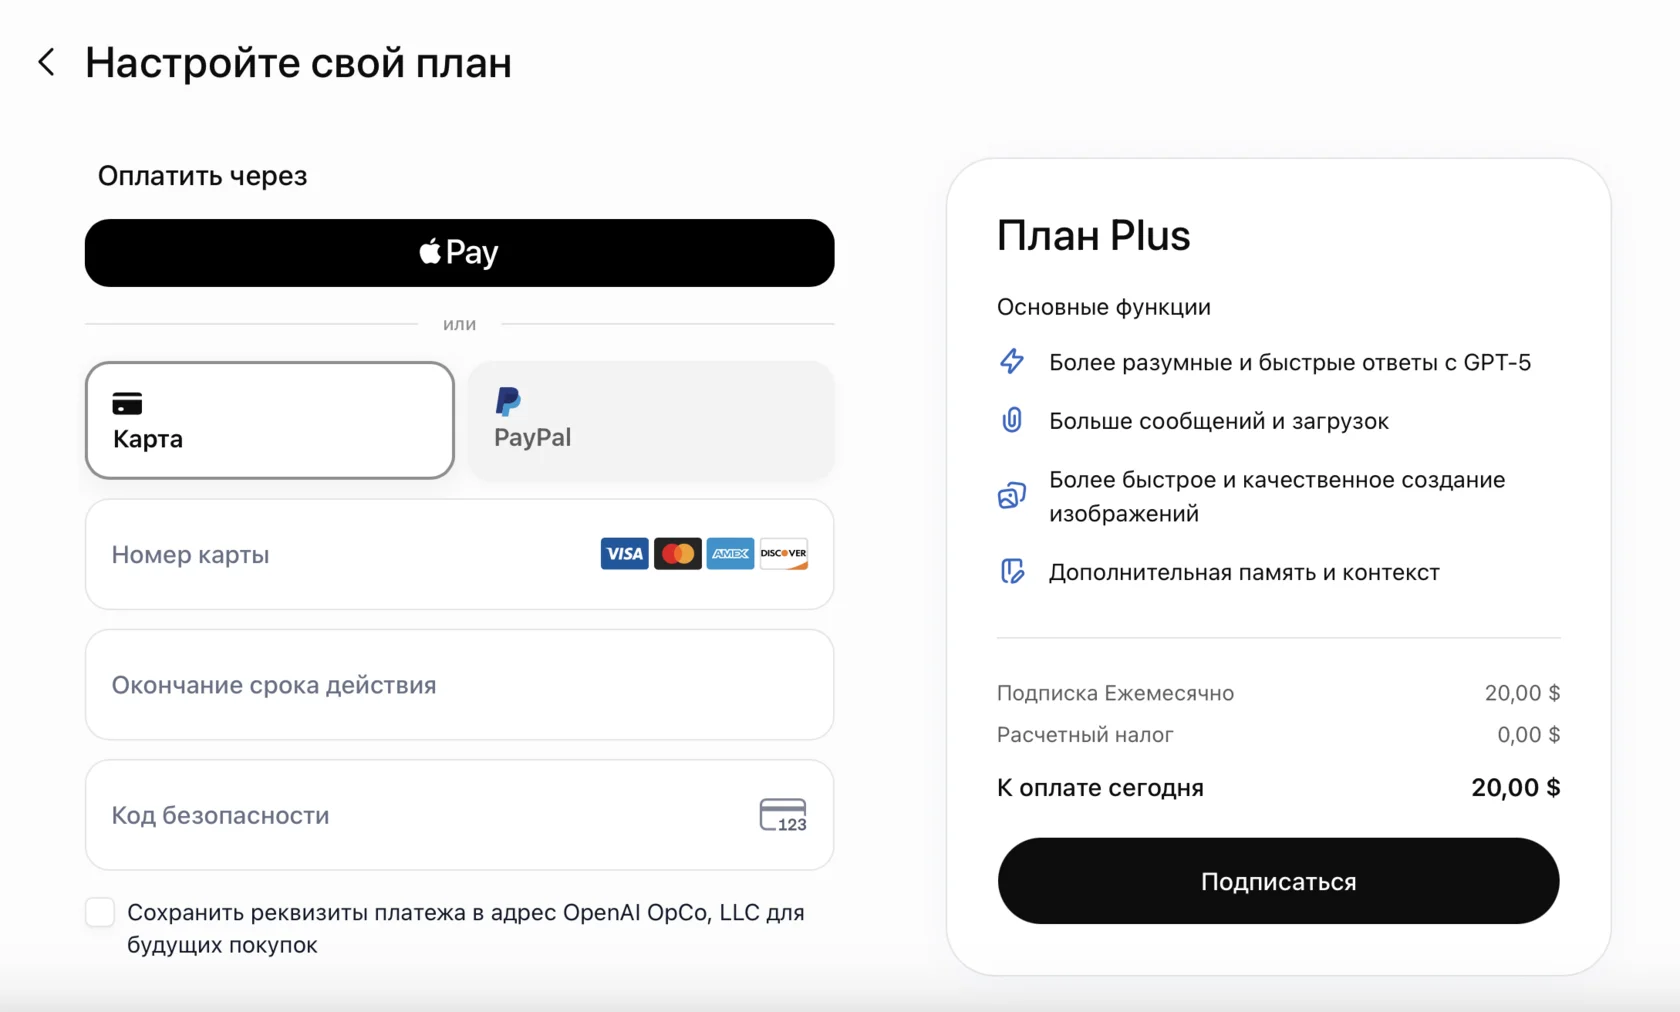The width and height of the screenshot is (1680, 1012).
Task: Click the '0,00 $' tax amount
Action: (1528, 735)
